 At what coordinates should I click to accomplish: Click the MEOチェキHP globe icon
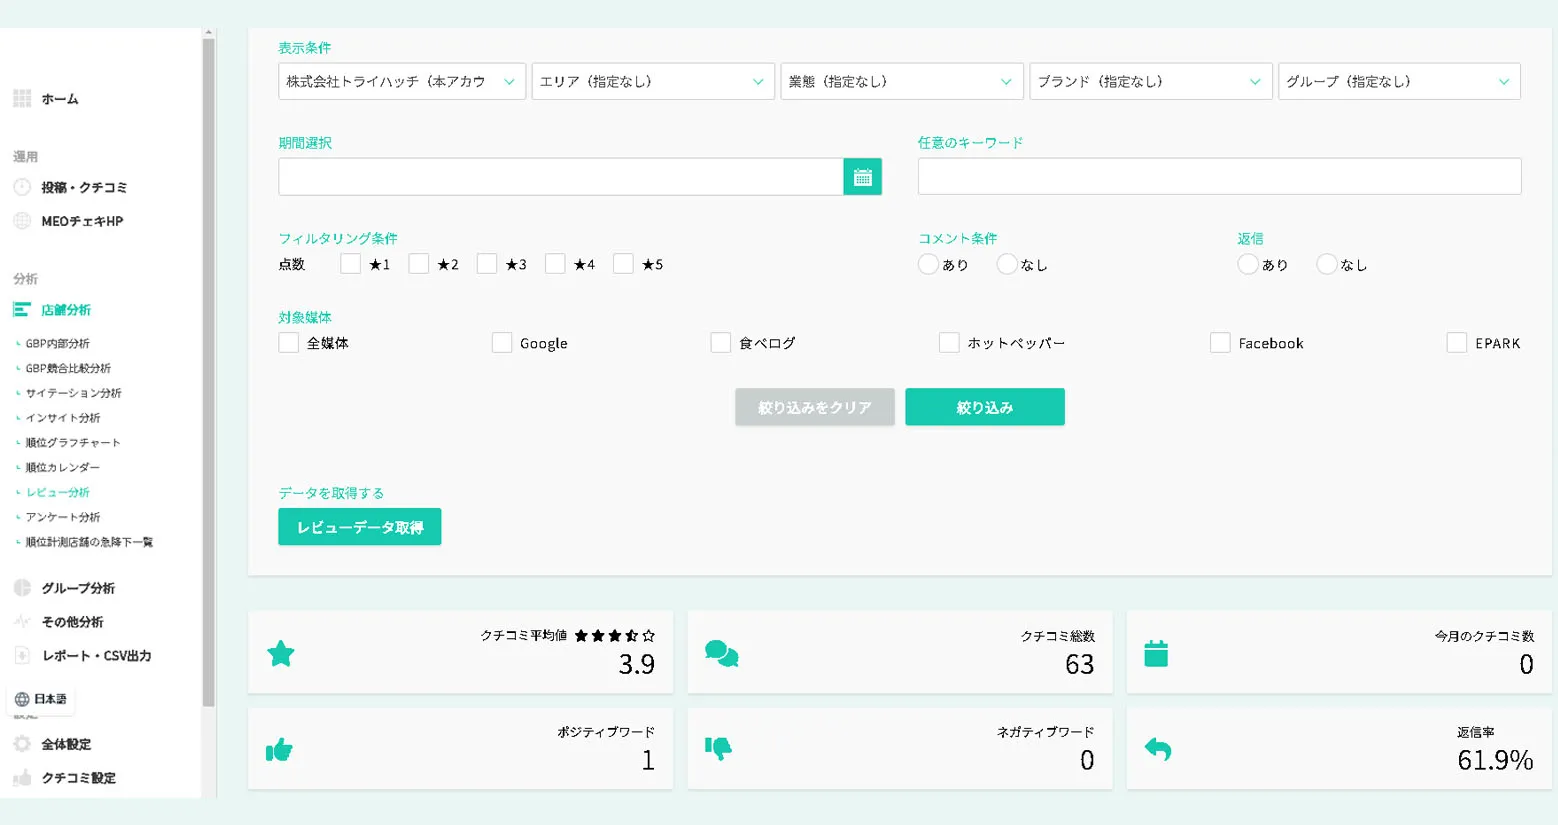pyautogui.click(x=22, y=221)
